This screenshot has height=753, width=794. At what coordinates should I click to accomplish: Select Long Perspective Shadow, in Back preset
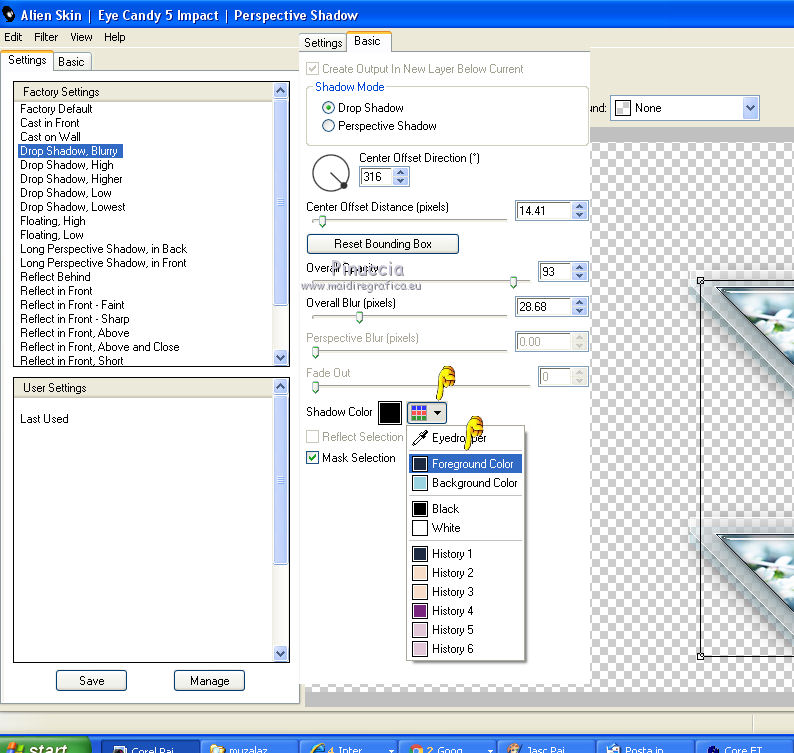(x=103, y=249)
